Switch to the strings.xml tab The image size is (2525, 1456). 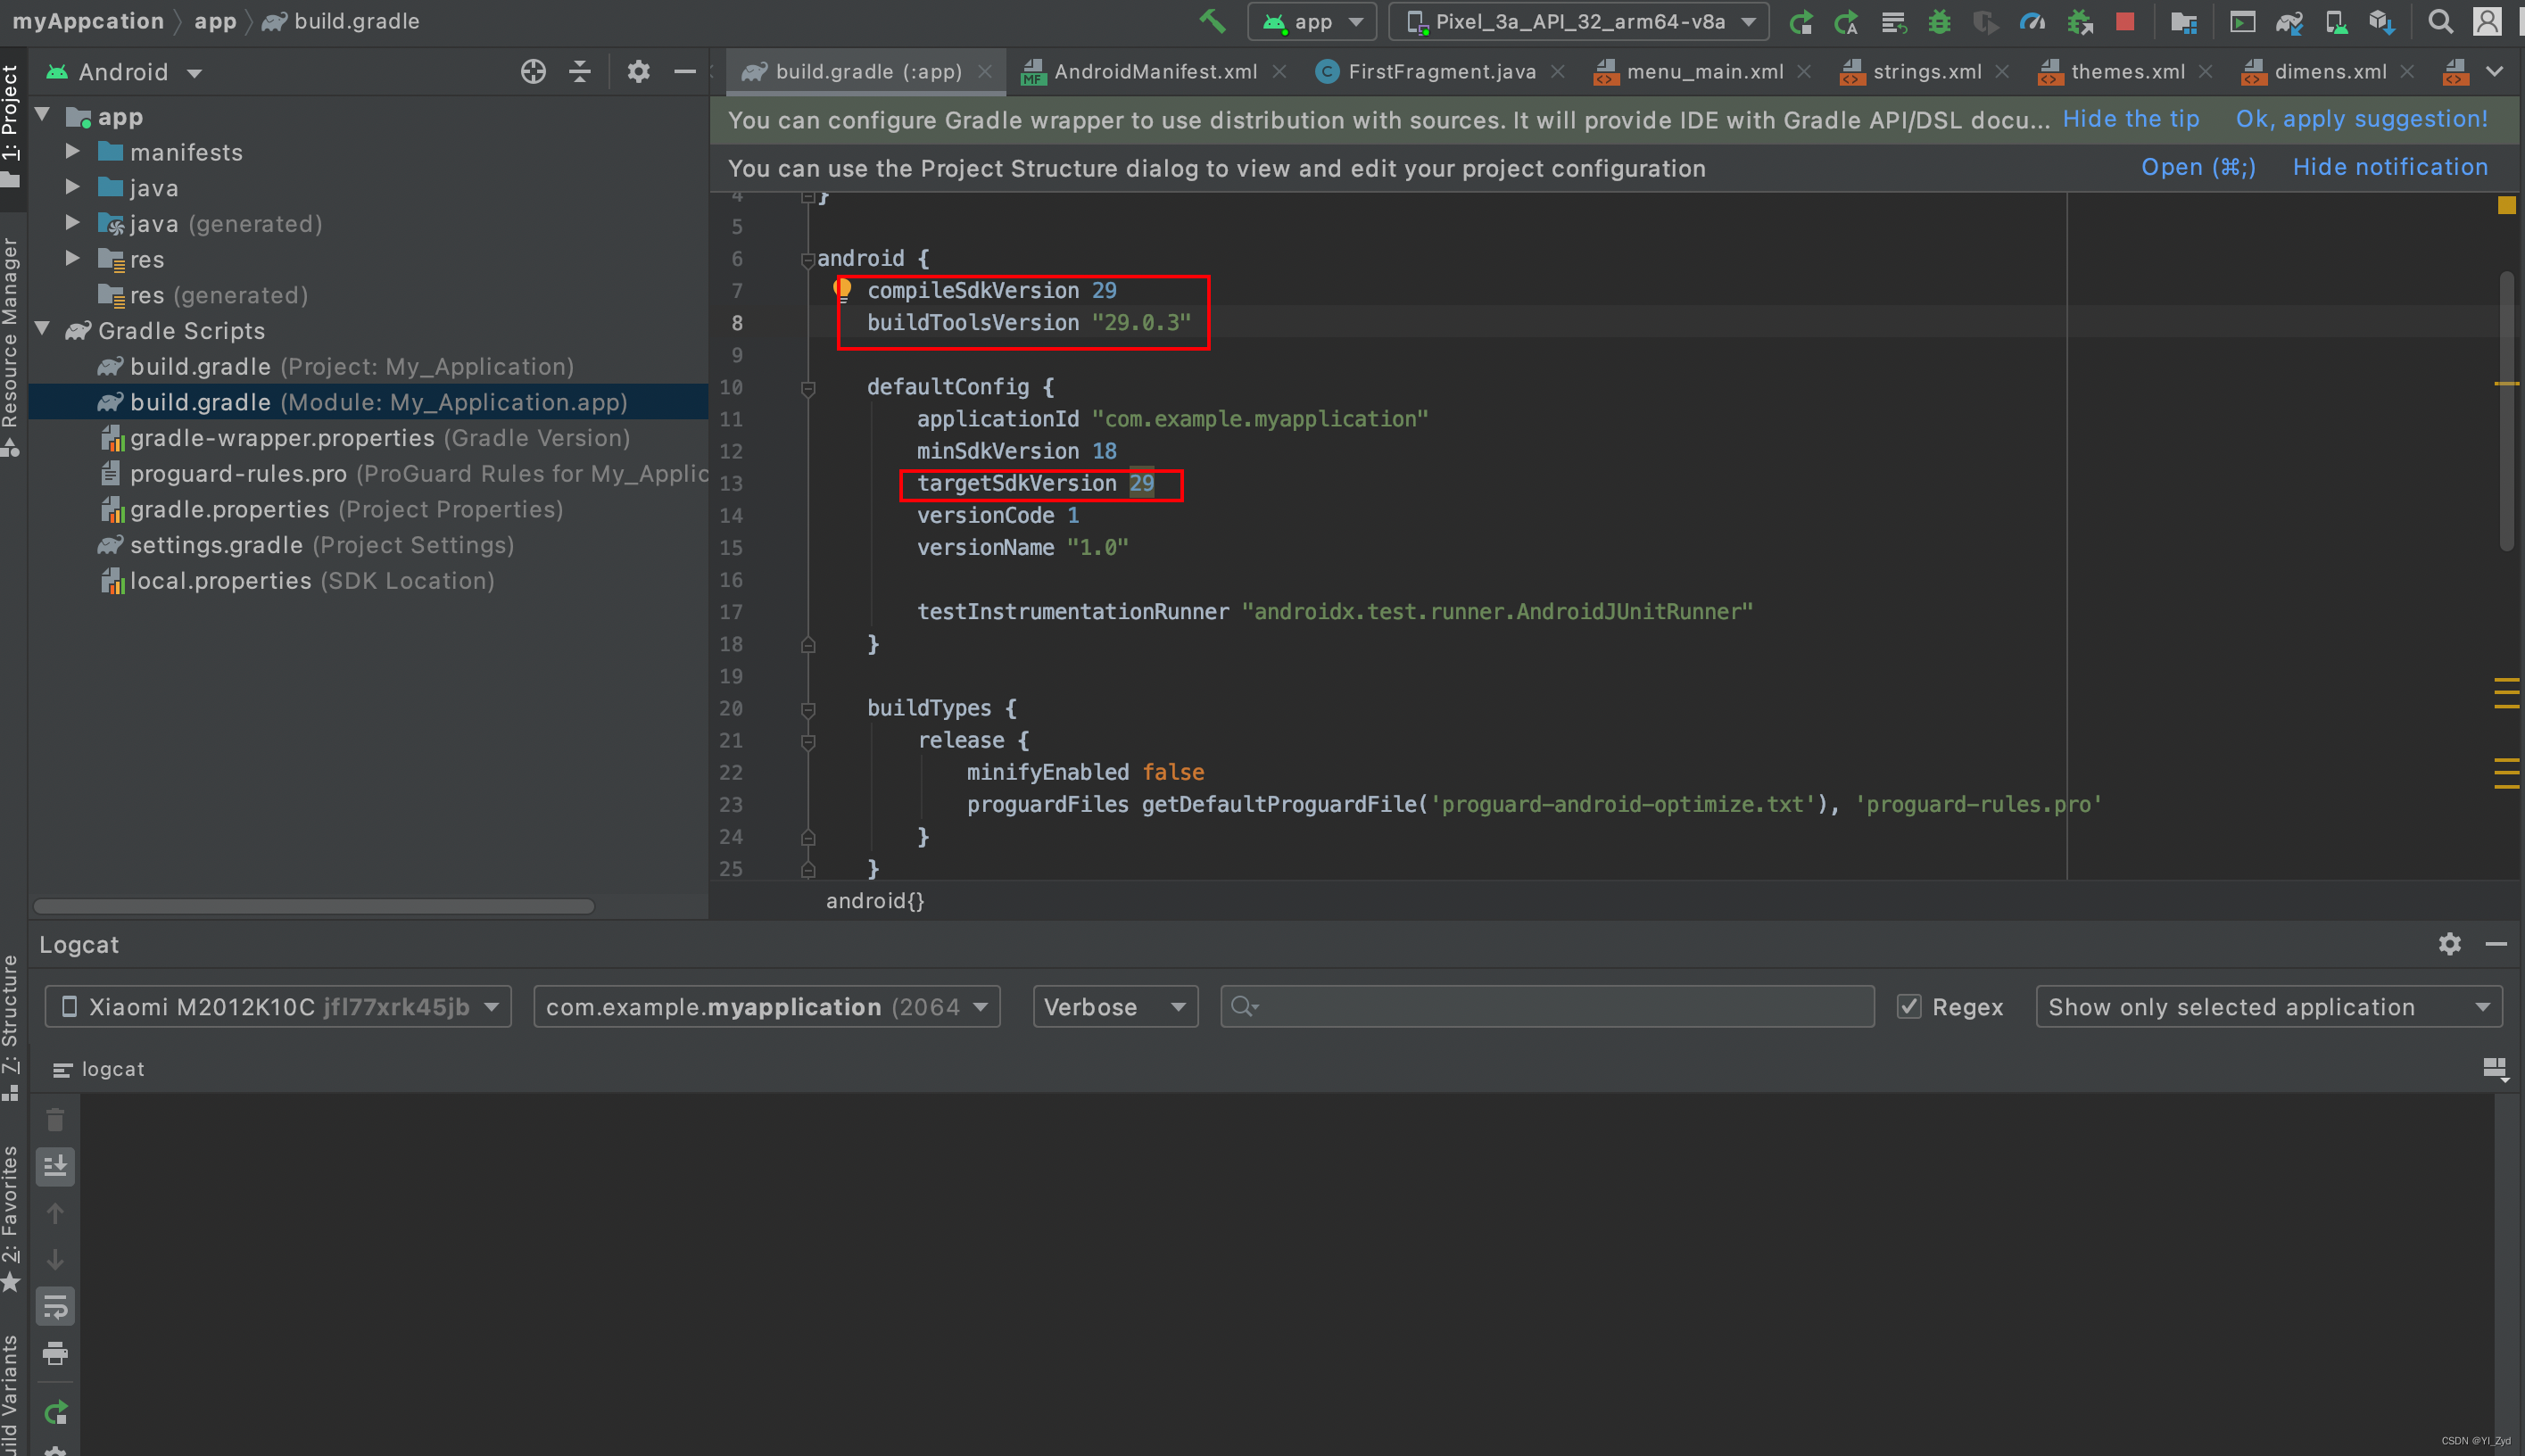pos(1926,71)
